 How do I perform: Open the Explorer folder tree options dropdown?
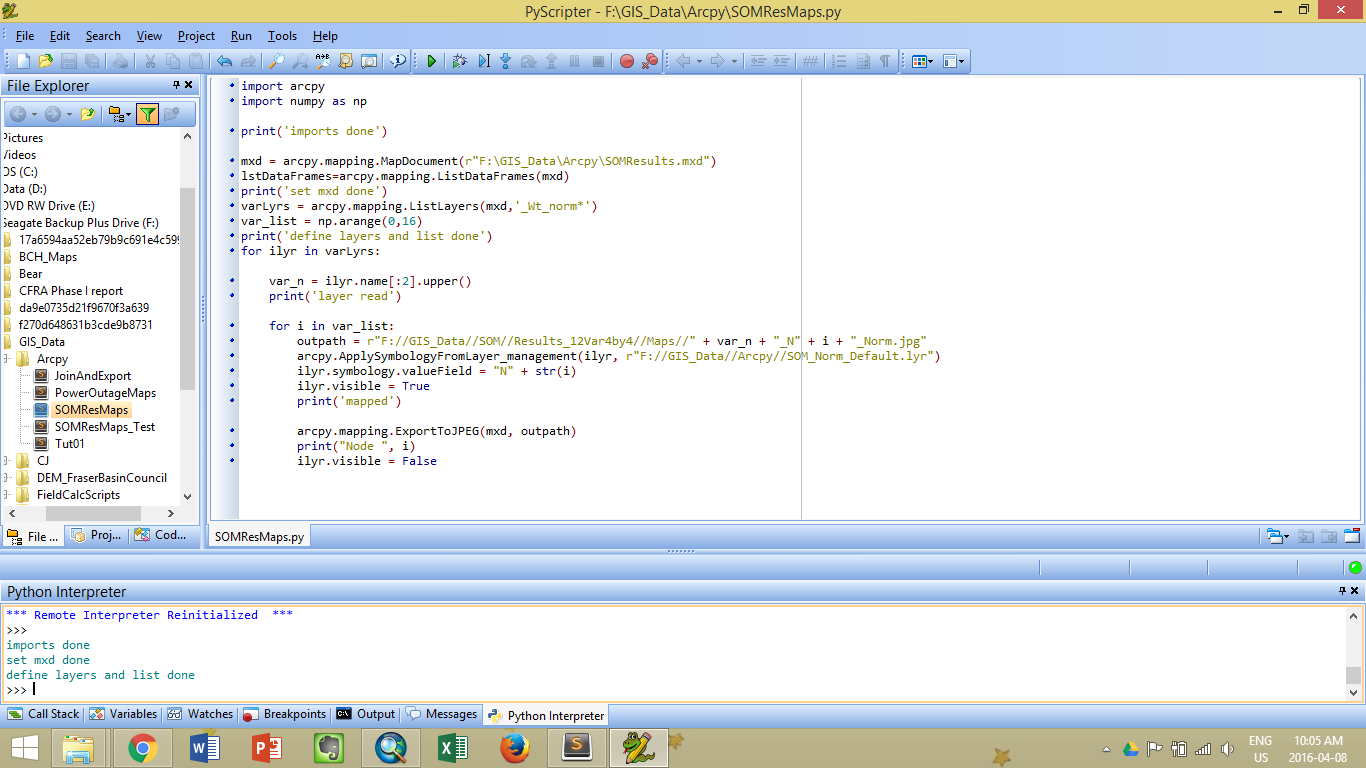(x=119, y=115)
